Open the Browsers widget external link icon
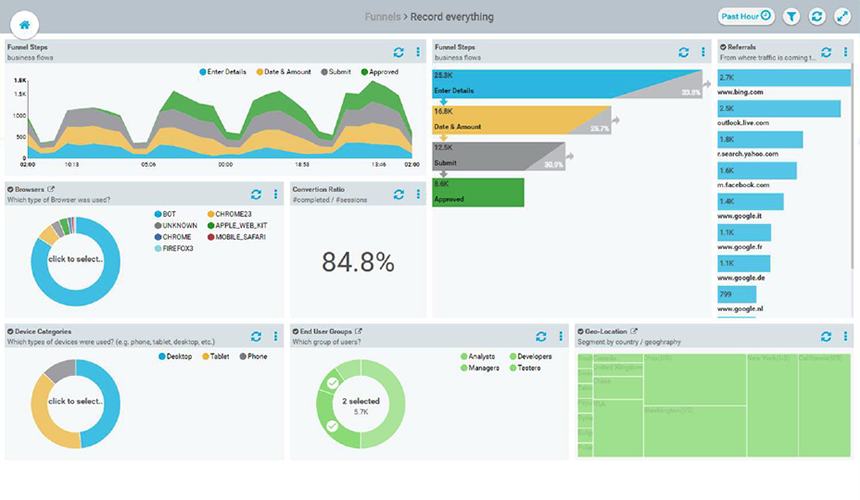 click(x=51, y=189)
